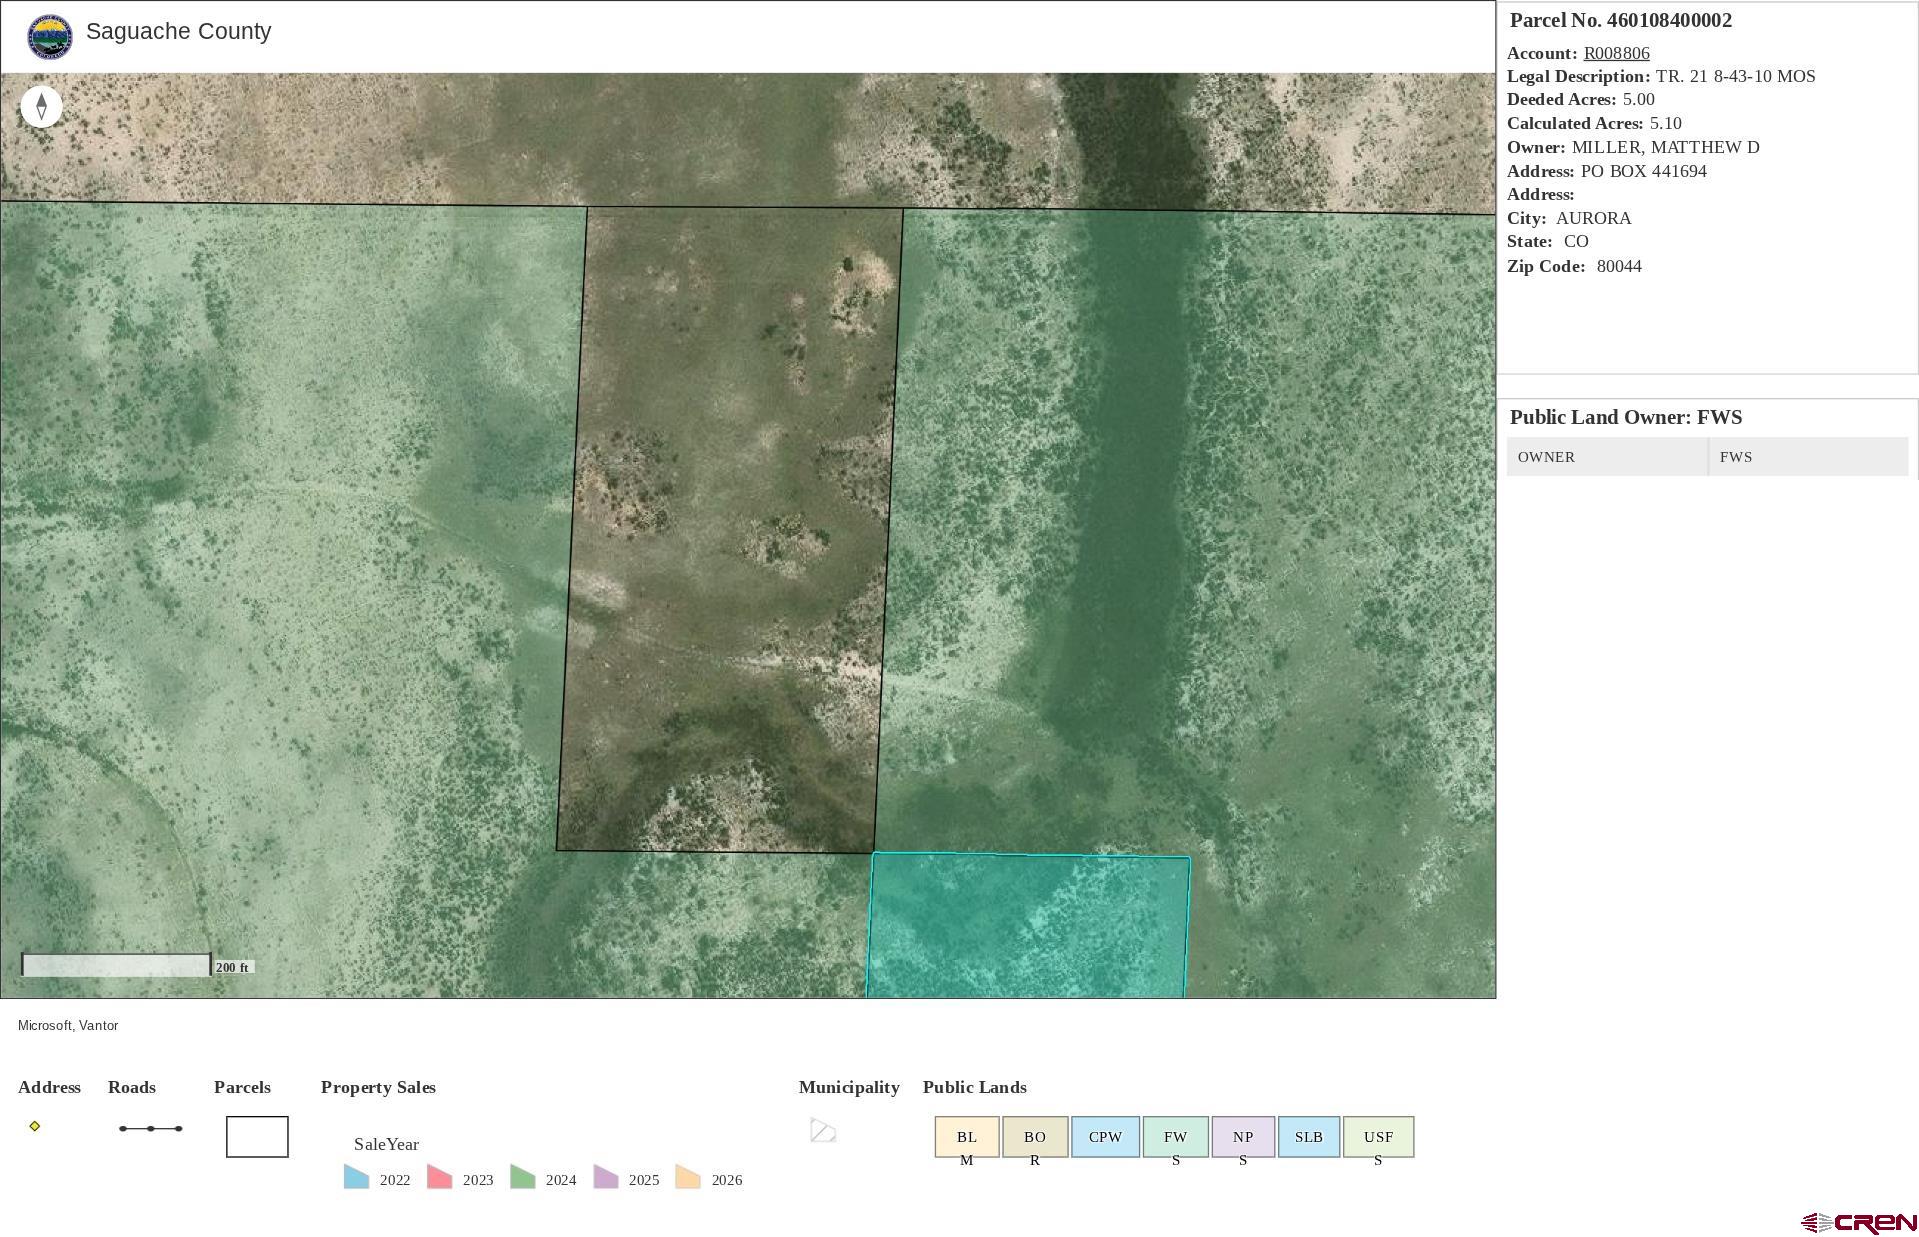Screen dimensions: 1919x1237
Task: Click the Parcels rectangle legend symbol
Action: pyautogui.click(x=257, y=1137)
